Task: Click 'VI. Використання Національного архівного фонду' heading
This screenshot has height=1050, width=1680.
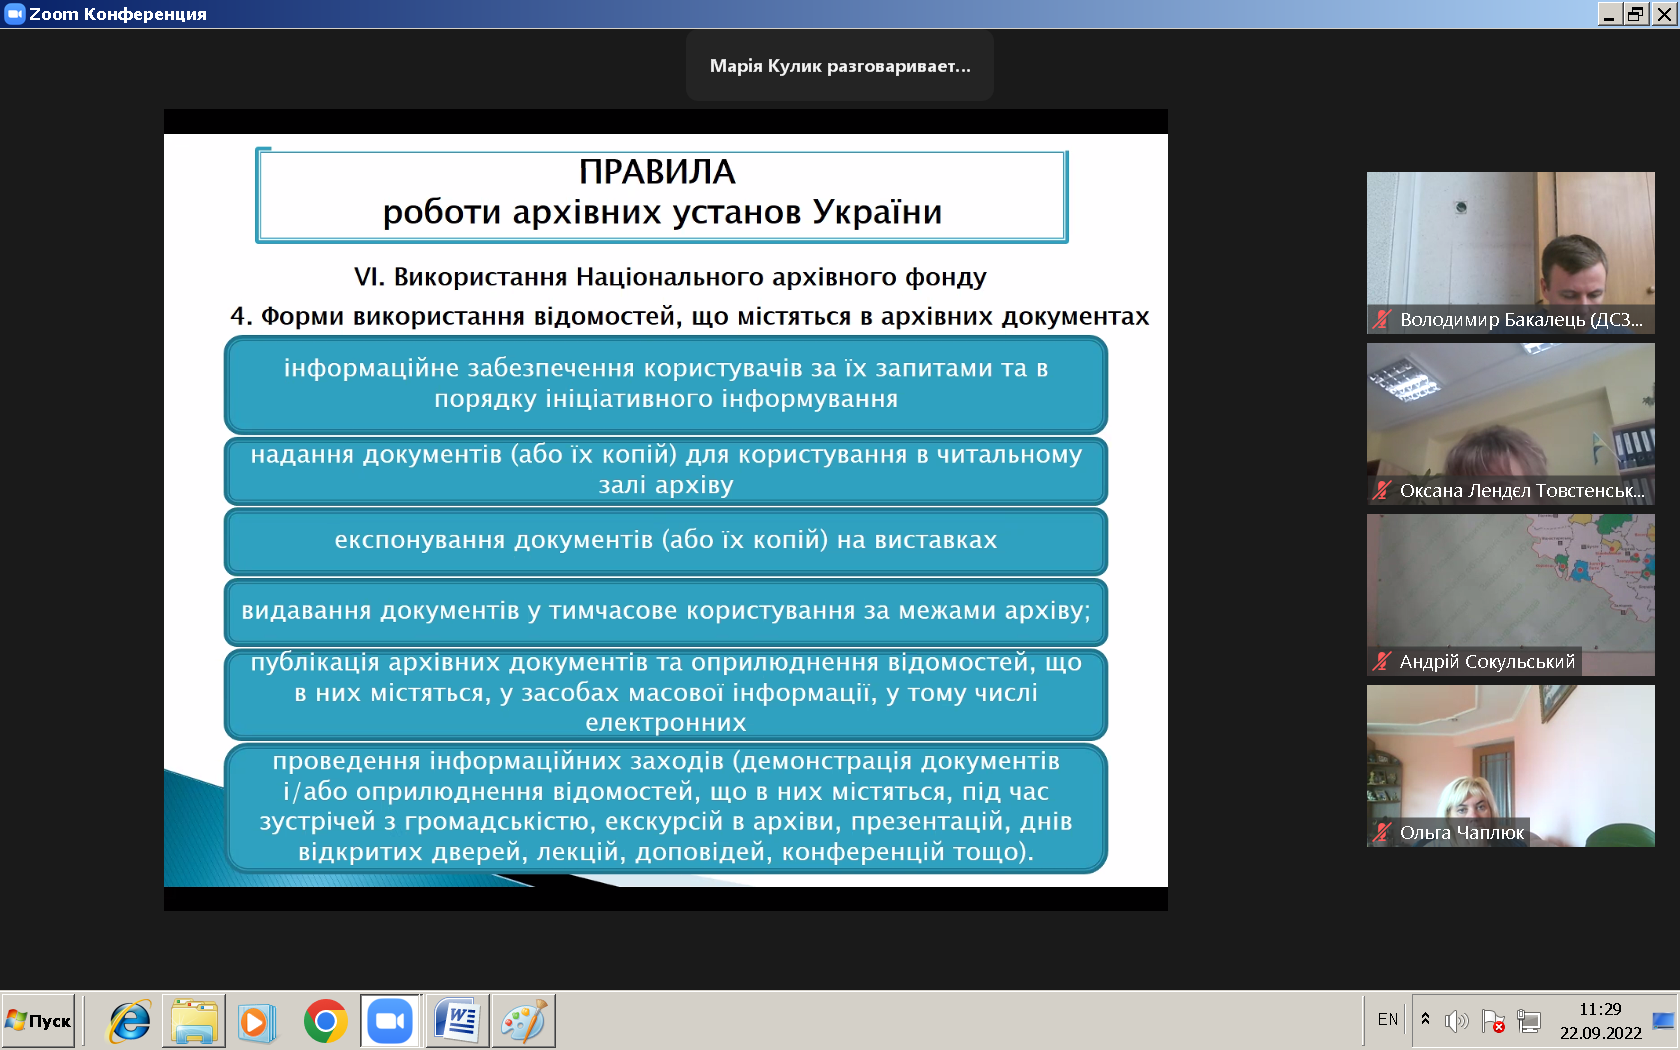Action: 670,277
